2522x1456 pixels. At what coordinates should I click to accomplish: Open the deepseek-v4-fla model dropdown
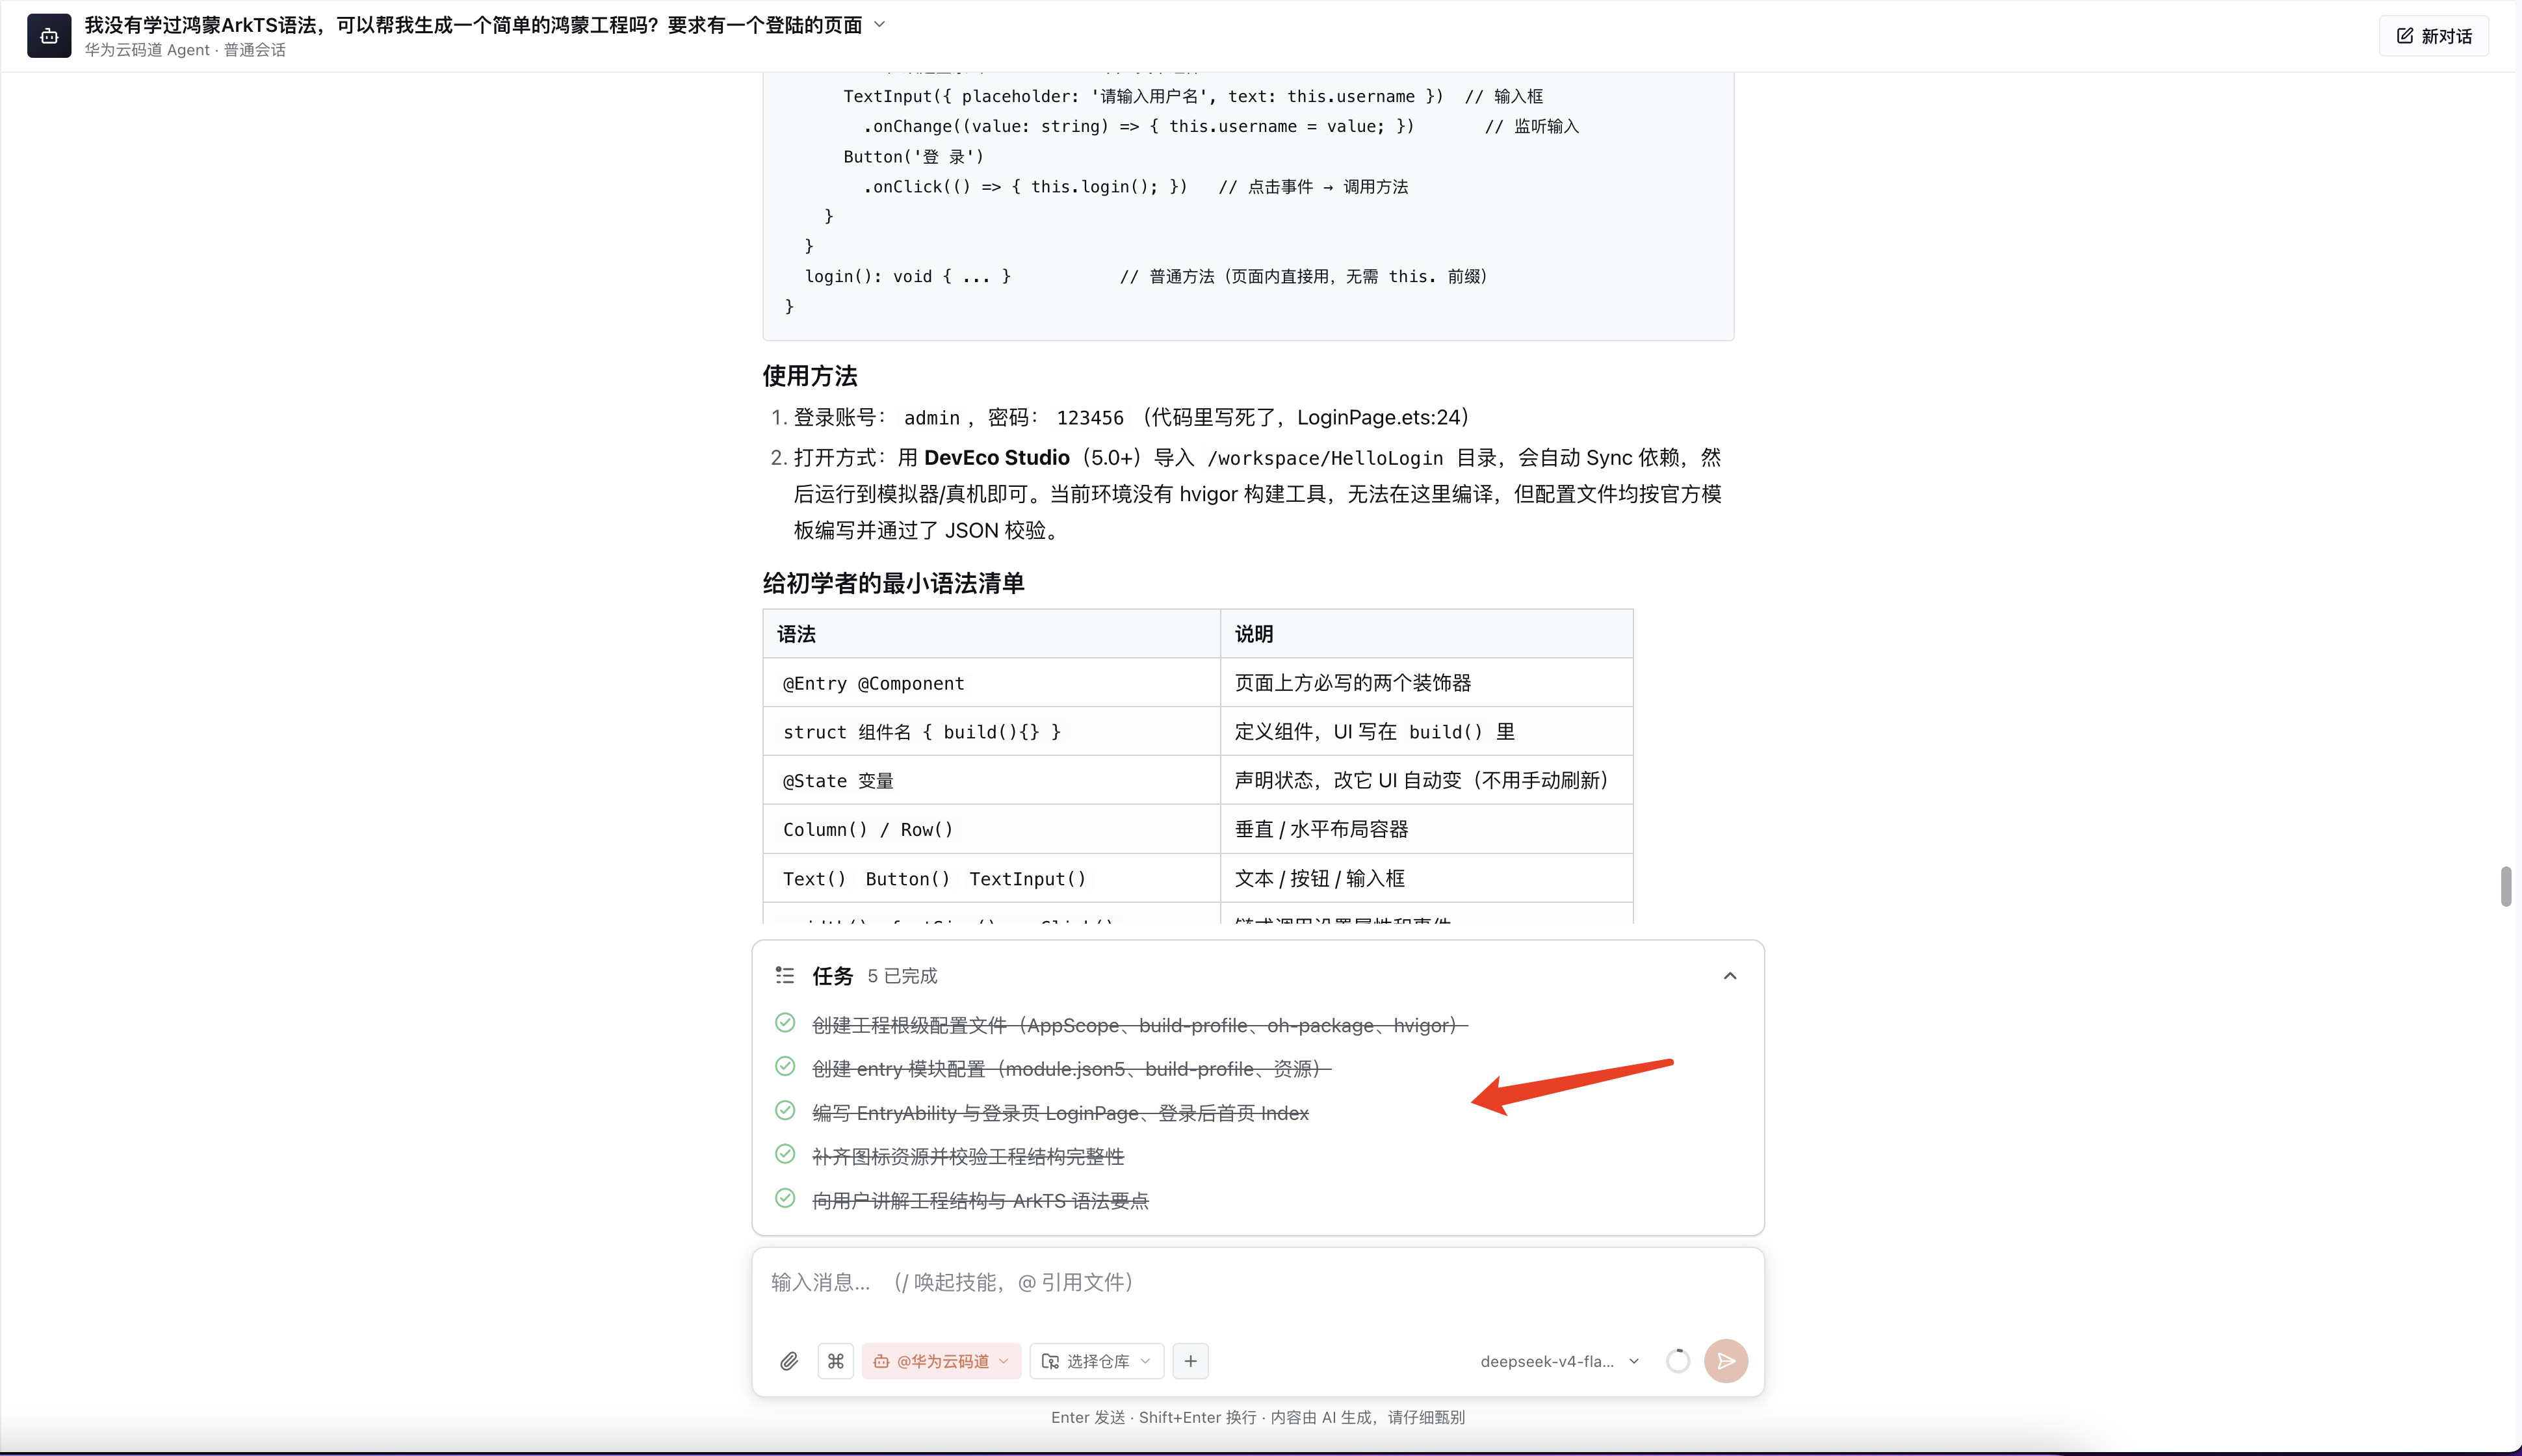point(1560,1361)
